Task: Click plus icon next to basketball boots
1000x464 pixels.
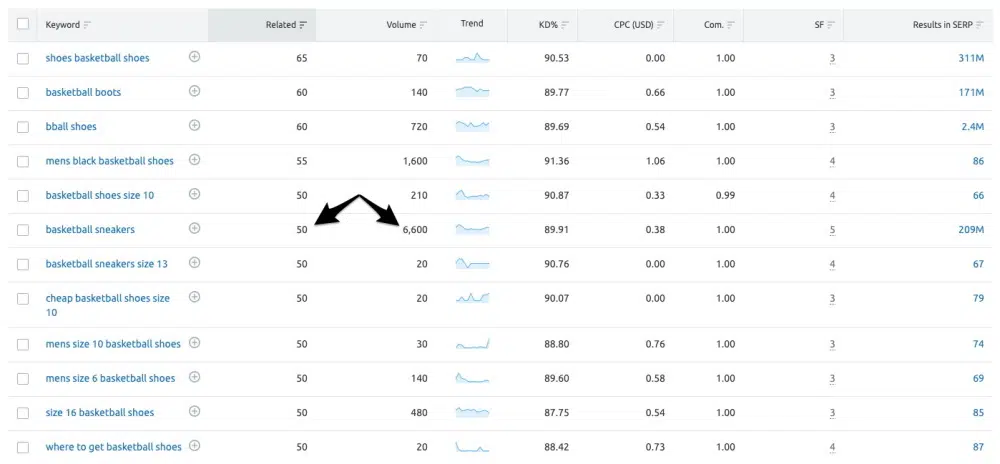Action: coord(195,91)
